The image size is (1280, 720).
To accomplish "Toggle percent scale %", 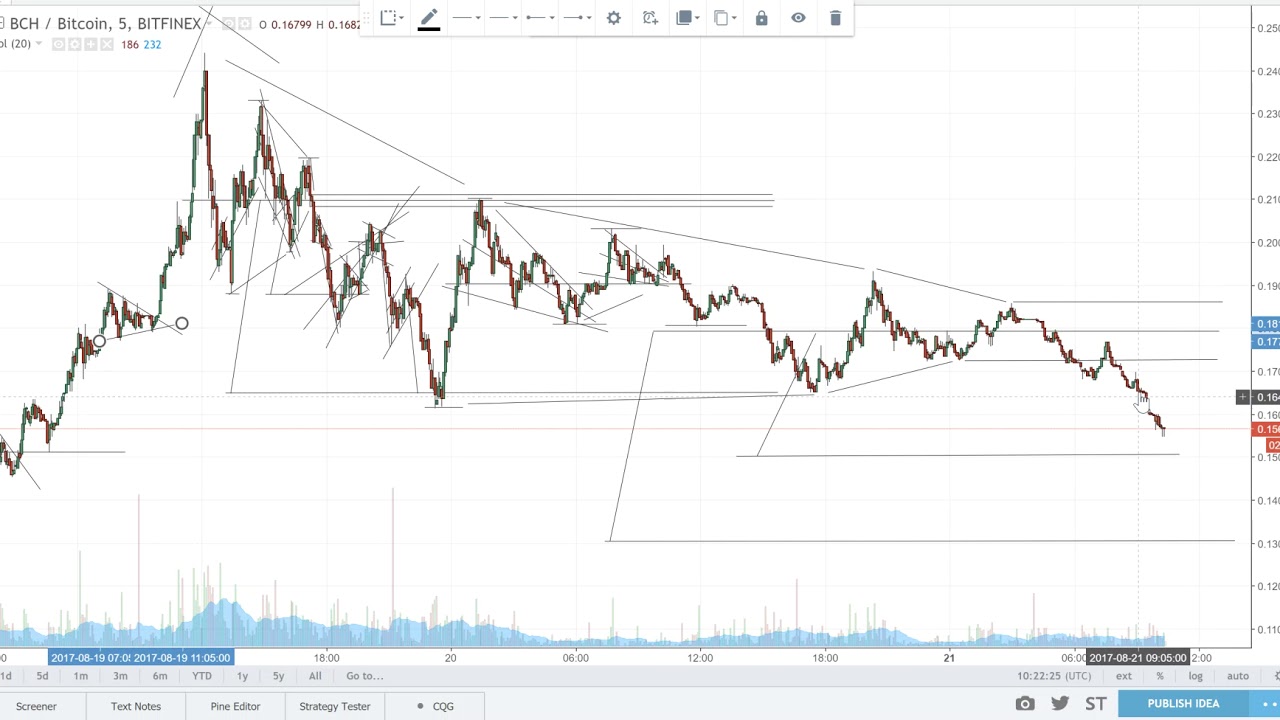I will (1160, 676).
